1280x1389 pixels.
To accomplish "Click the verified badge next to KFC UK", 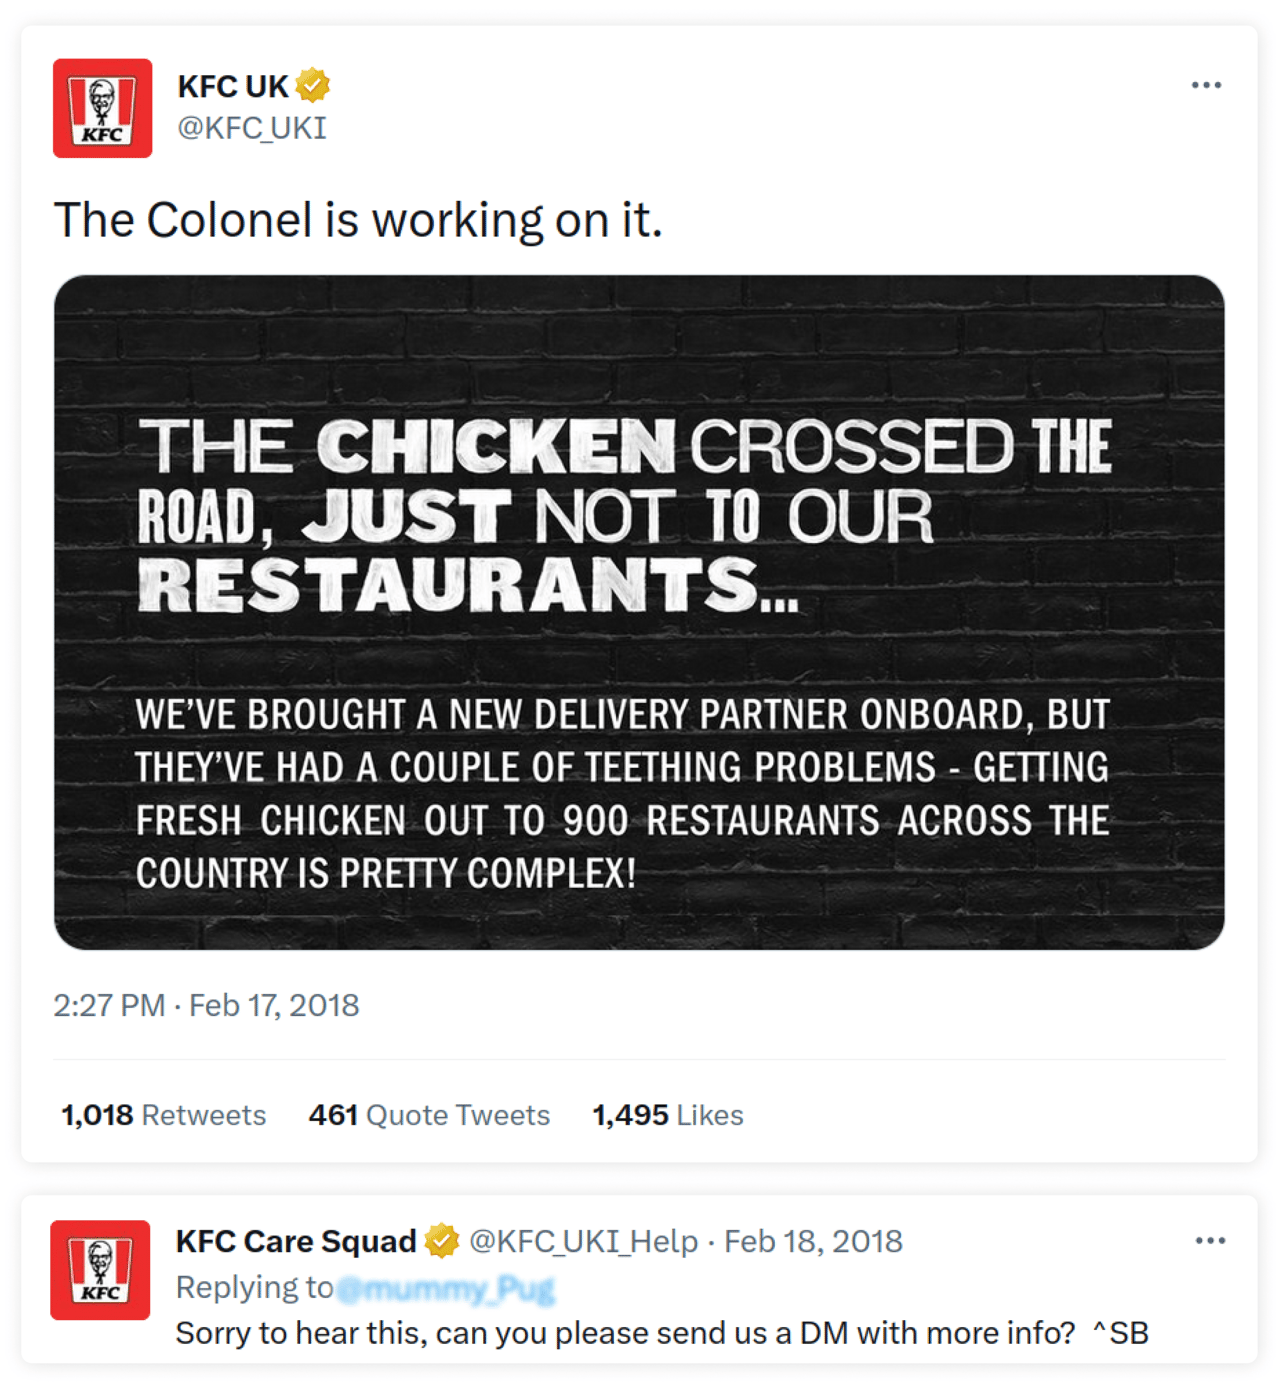I will click(x=312, y=85).
